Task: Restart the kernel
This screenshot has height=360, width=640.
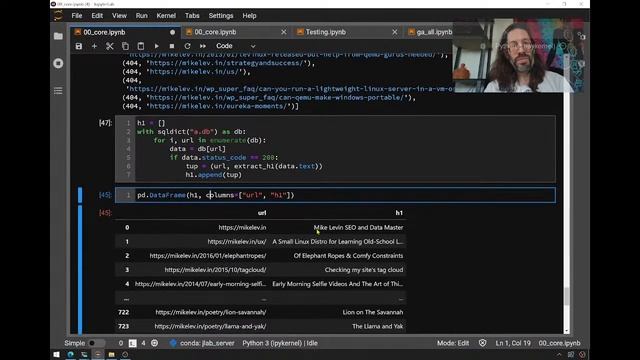Action: [187, 46]
